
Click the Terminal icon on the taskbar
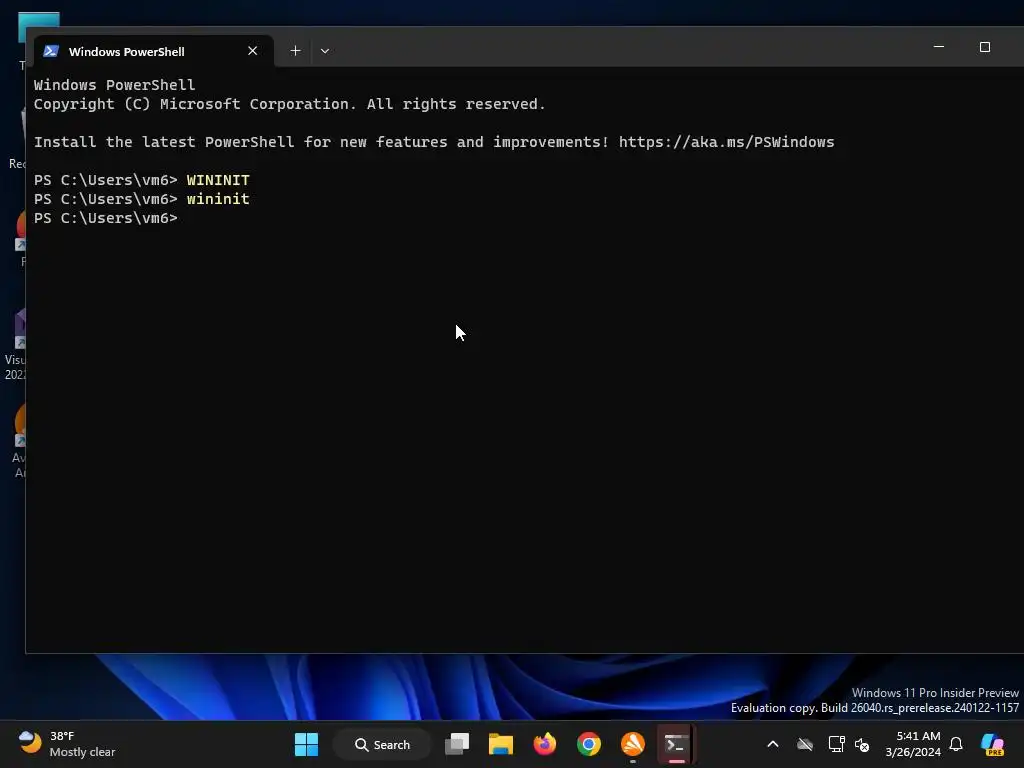[x=676, y=744]
